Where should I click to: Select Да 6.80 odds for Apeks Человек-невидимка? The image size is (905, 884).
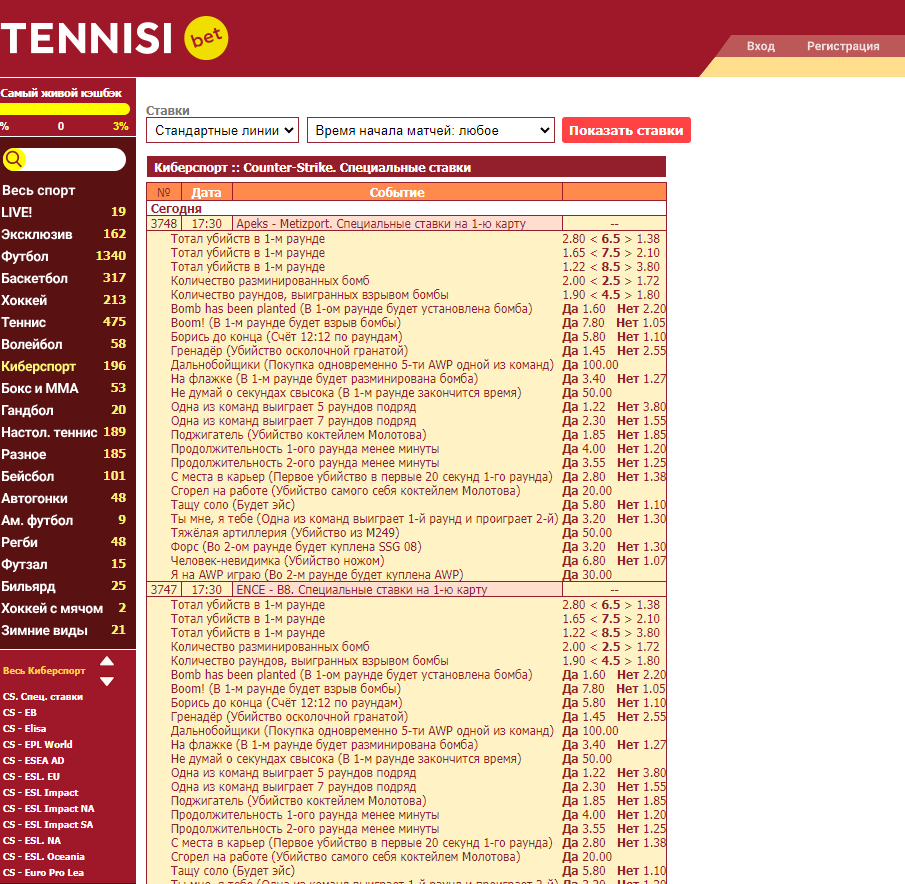[x=584, y=561]
